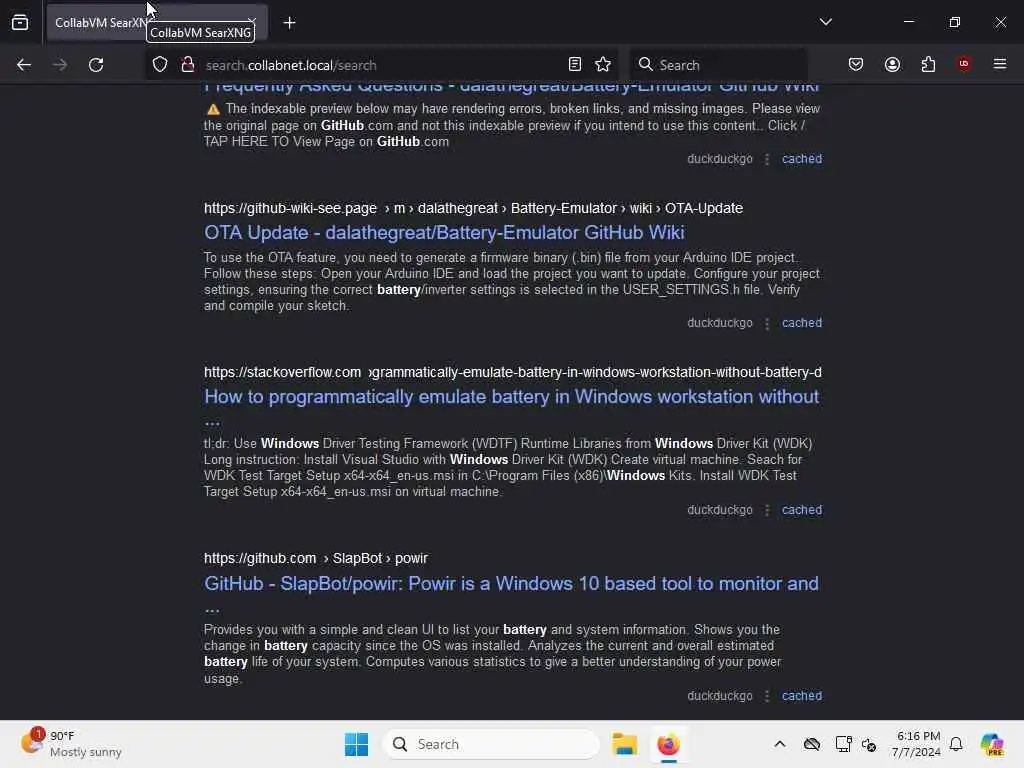
Task: Open cached link for OTA Update result
Action: 802,323
